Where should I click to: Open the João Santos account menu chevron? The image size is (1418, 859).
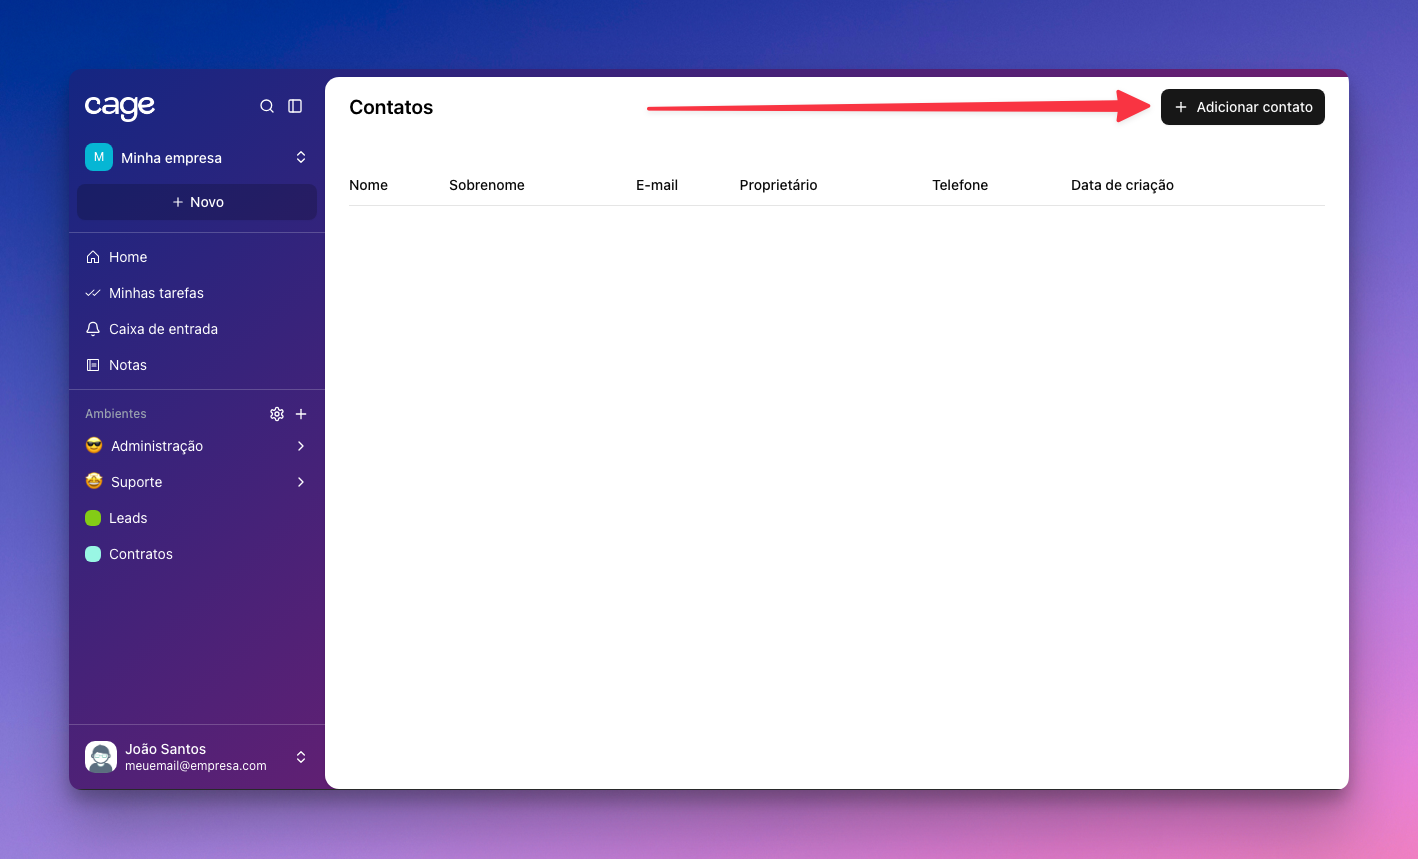(300, 757)
